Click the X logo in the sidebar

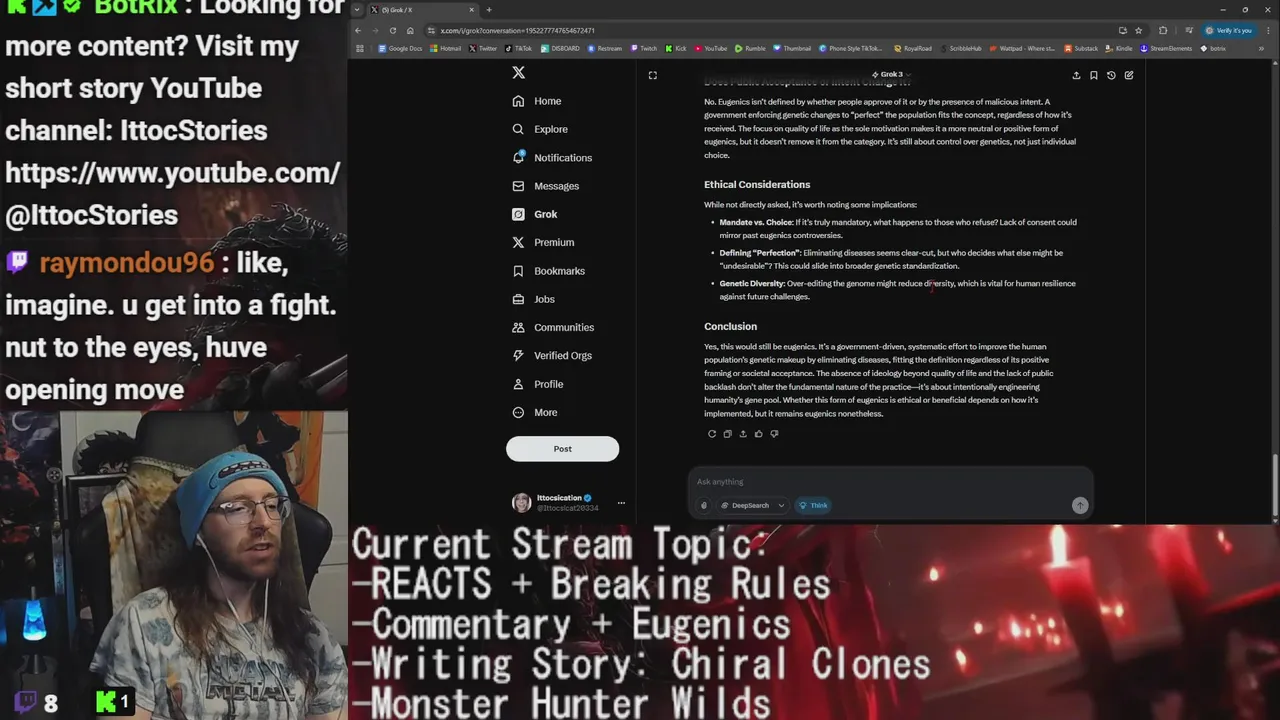pyautogui.click(x=518, y=73)
